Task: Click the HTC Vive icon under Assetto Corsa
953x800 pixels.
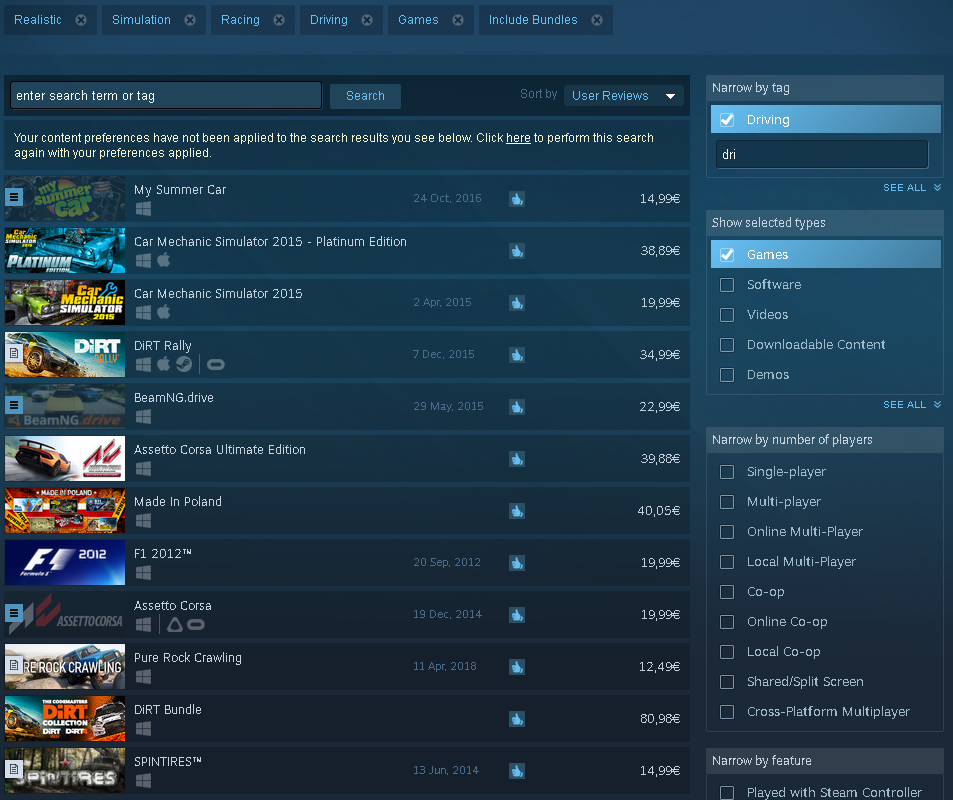Action: click(x=175, y=624)
